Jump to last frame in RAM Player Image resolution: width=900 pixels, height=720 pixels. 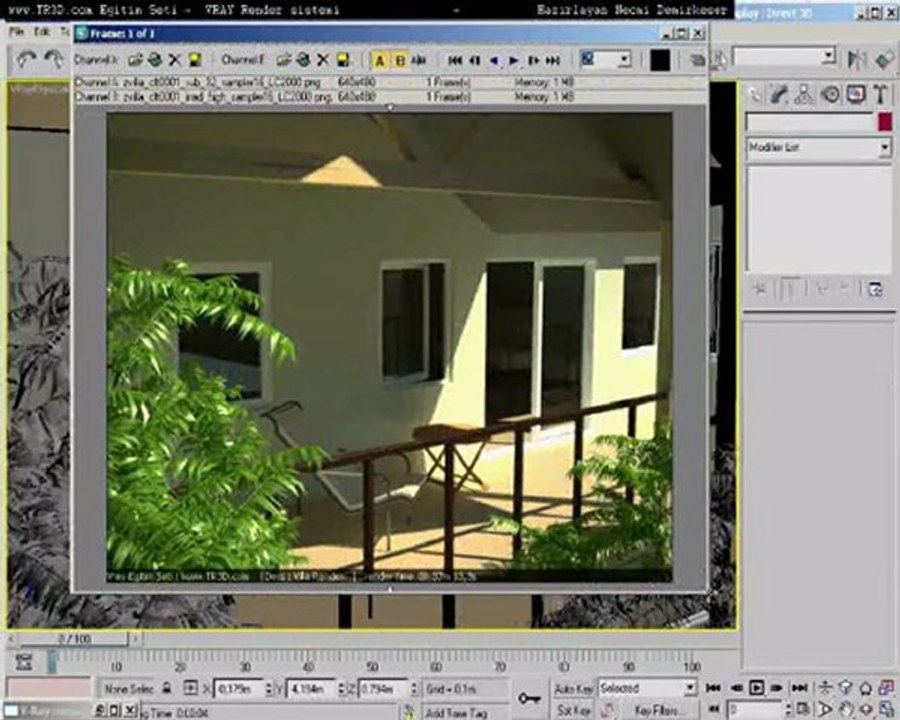[x=553, y=60]
